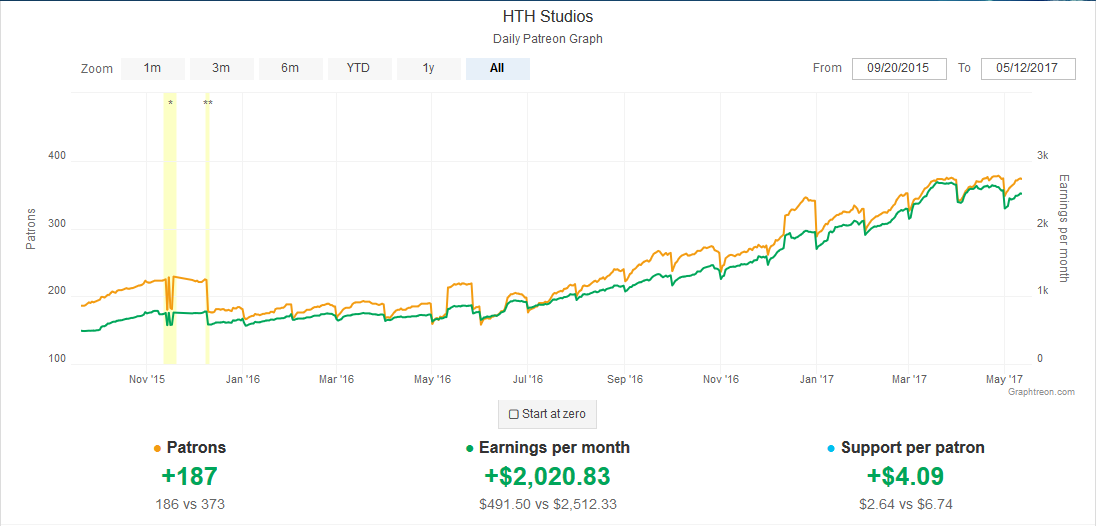
Task: Click the +187 patrons change value
Action: point(189,476)
